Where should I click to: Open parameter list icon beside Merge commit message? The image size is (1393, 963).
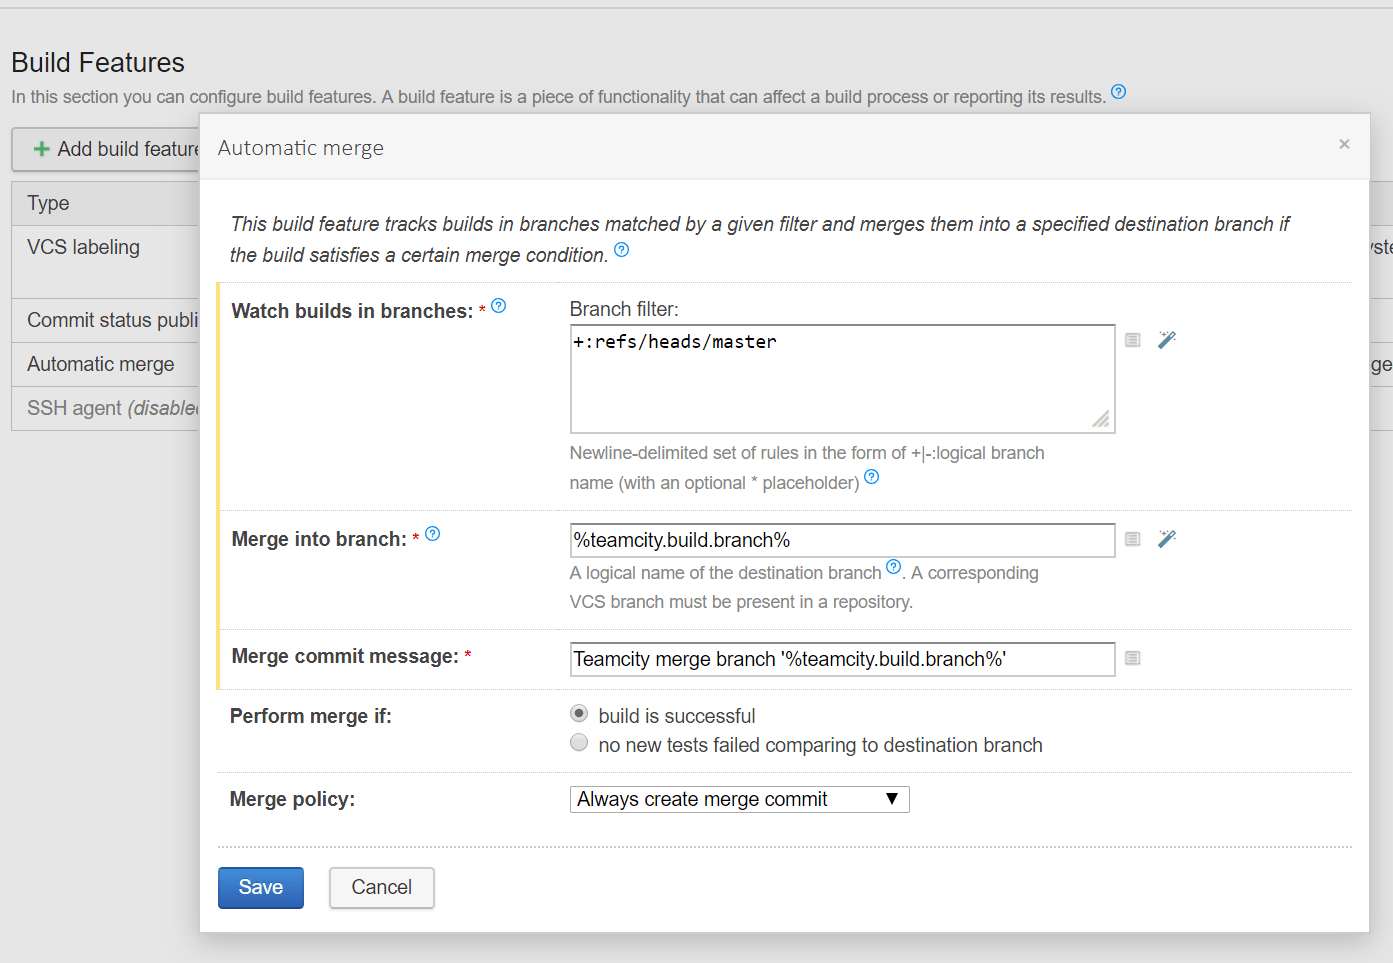click(1132, 658)
